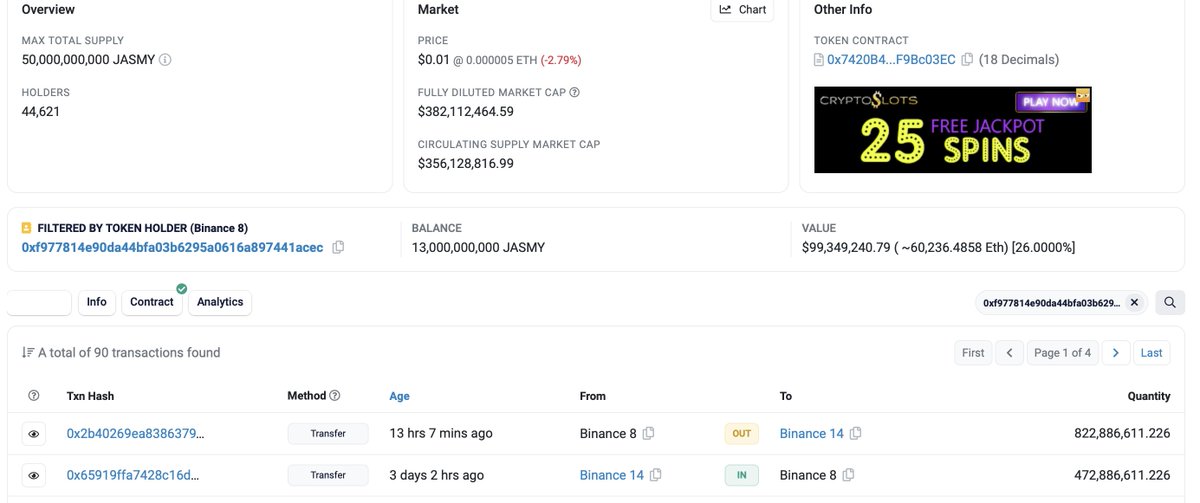This screenshot has height=503, width=1200.
Task: Open token contract link 0x7420B4...F9Bc03EC
Action: (x=891, y=60)
